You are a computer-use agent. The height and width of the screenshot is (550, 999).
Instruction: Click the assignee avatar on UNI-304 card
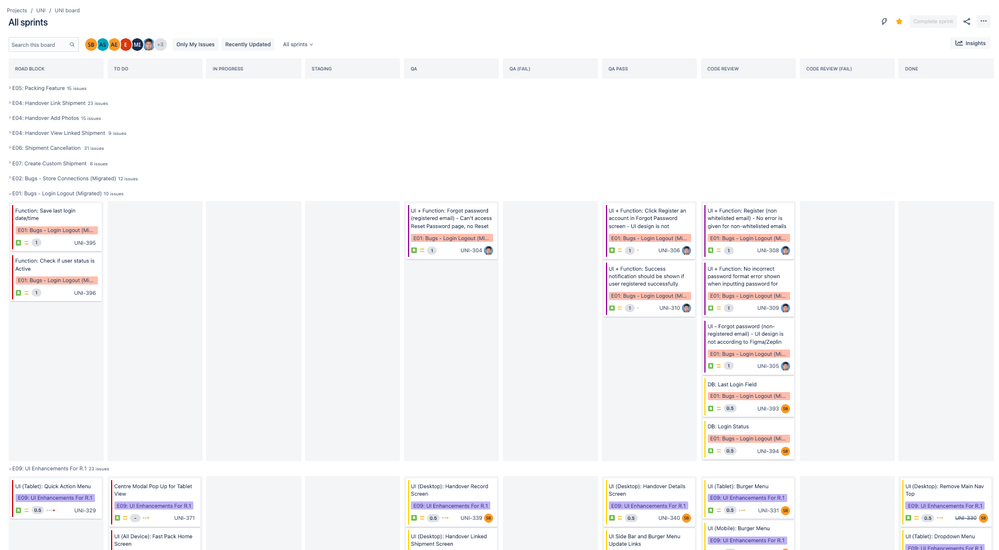pyautogui.click(x=489, y=250)
